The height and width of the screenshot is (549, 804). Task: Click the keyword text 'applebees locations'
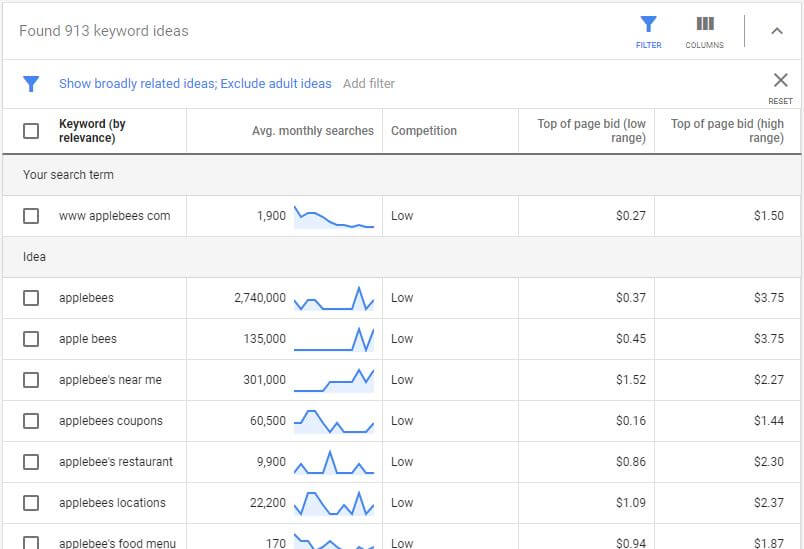click(x=112, y=503)
